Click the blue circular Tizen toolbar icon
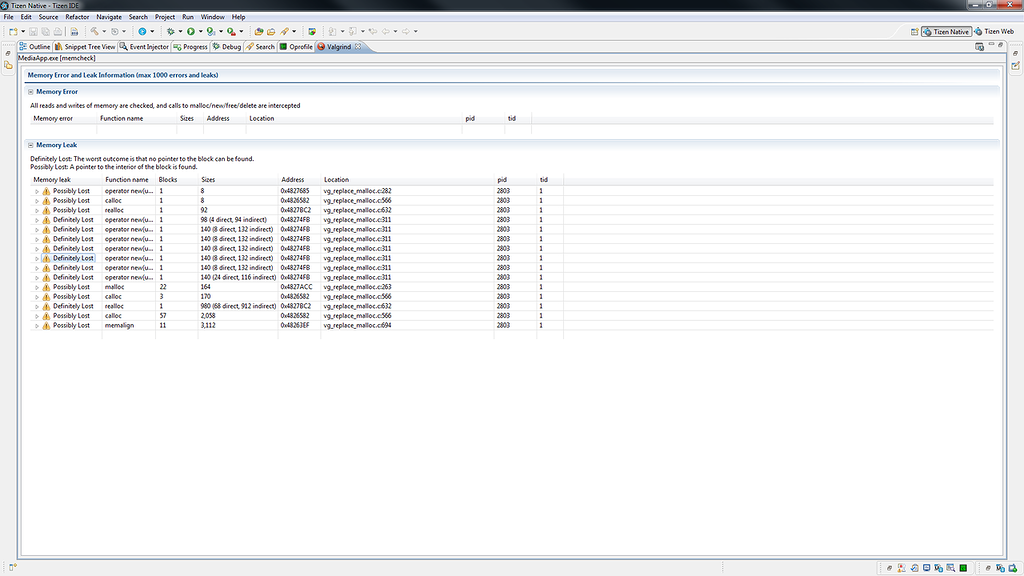1024x576 pixels. 142,31
